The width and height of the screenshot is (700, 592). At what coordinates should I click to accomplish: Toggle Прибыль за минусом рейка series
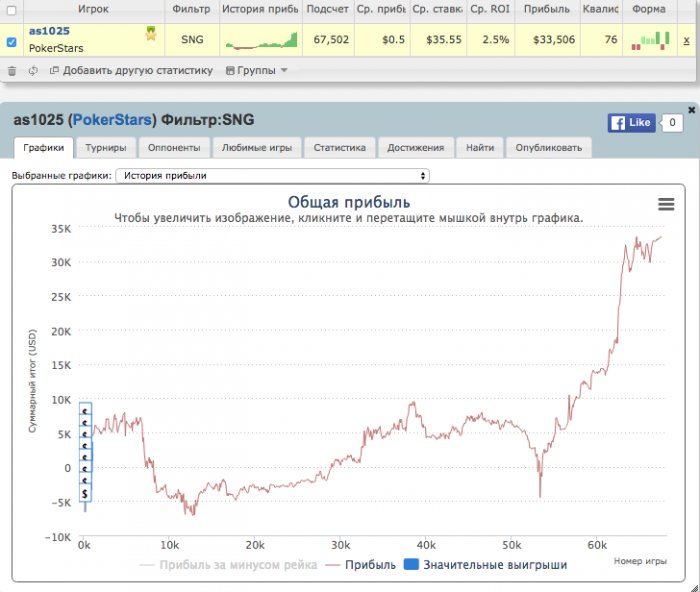pos(228,565)
